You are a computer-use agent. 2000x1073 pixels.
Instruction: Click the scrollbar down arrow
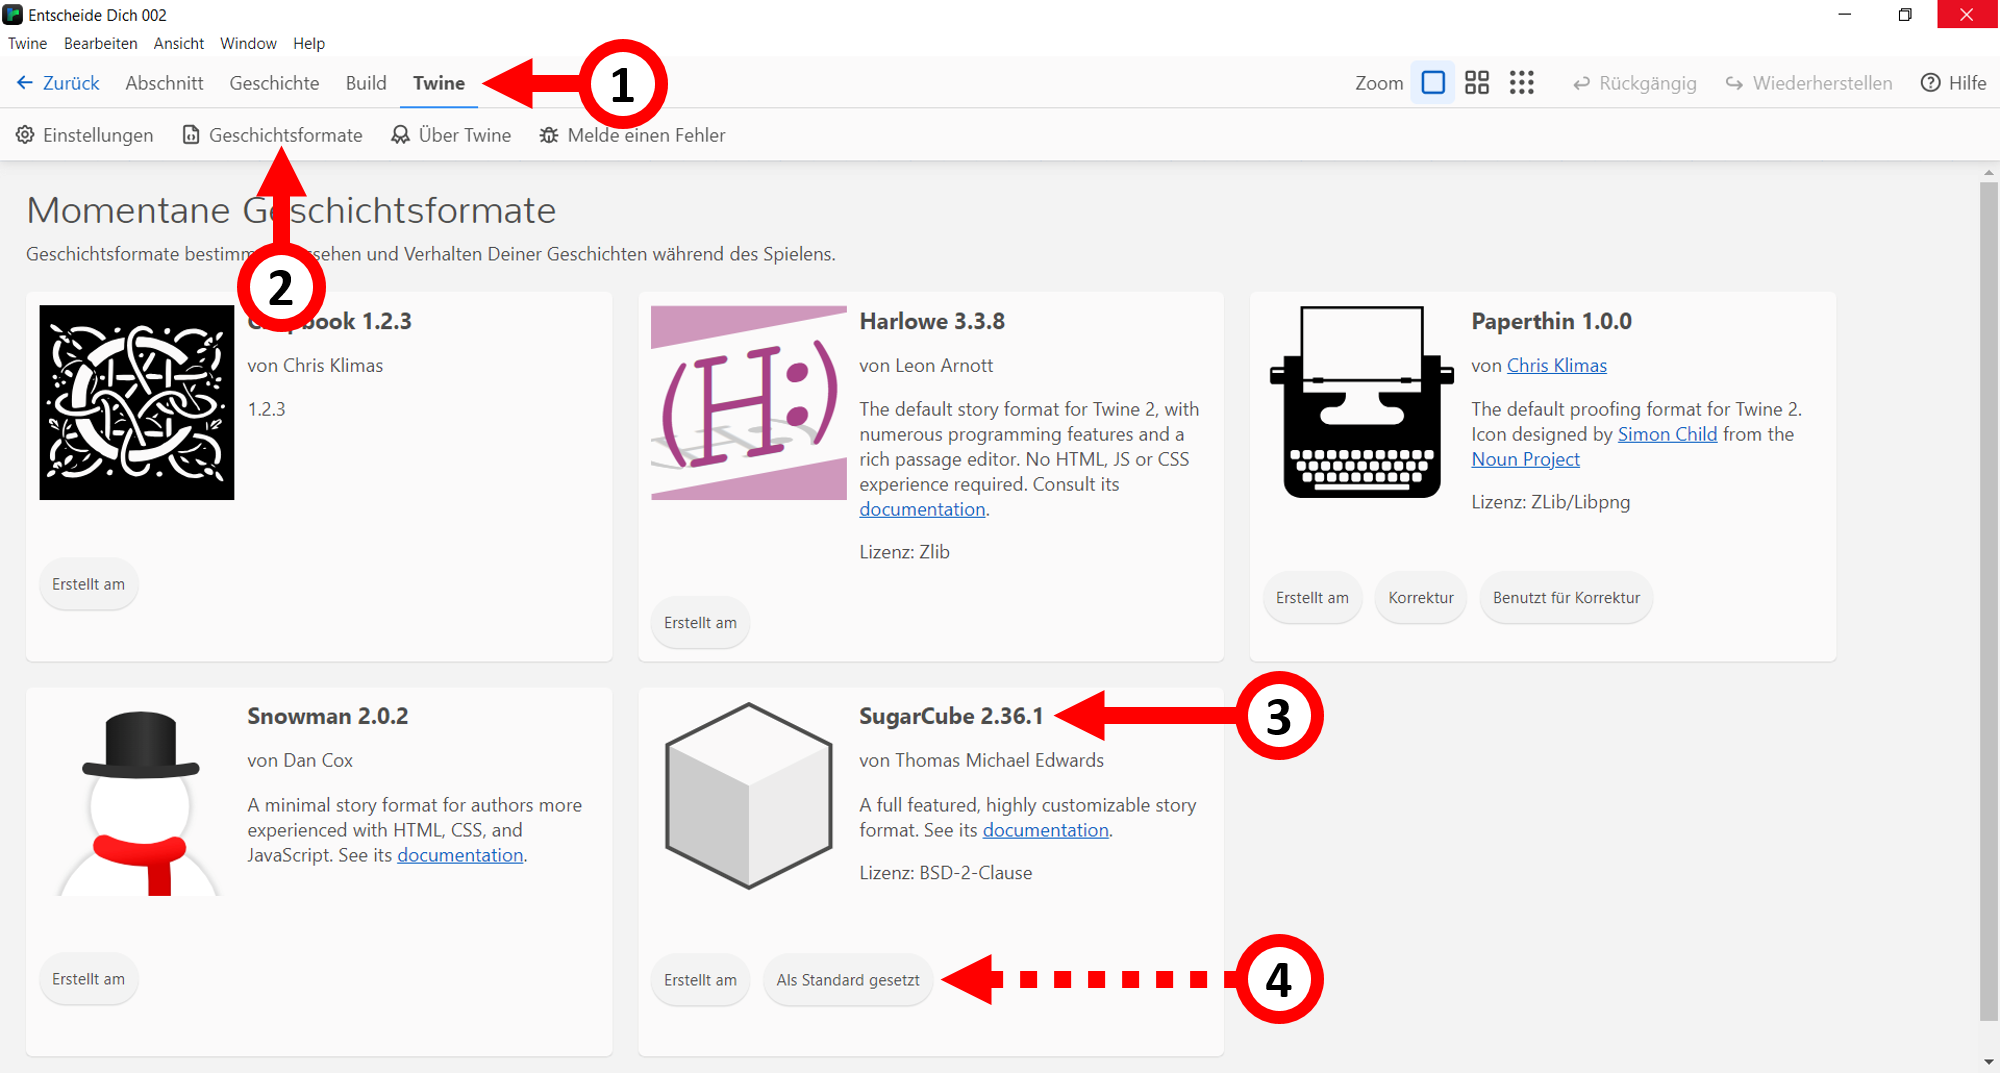[1988, 1062]
